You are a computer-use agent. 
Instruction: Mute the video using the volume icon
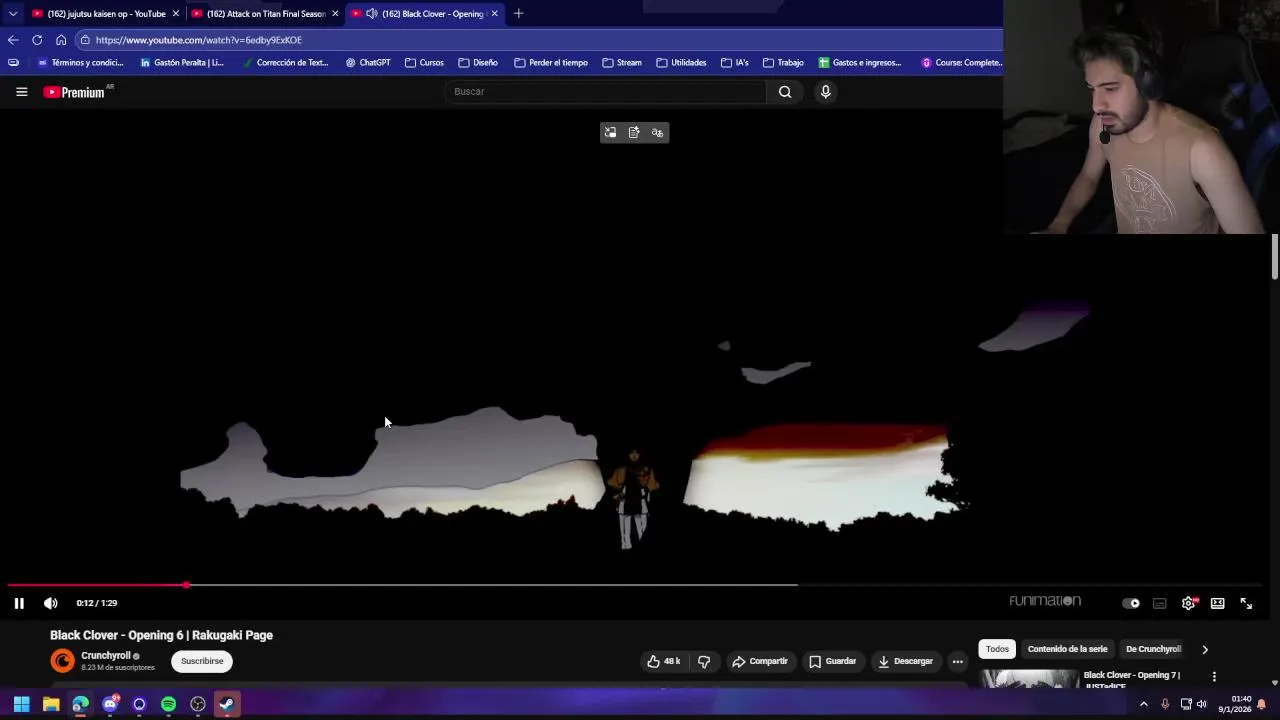coord(51,603)
